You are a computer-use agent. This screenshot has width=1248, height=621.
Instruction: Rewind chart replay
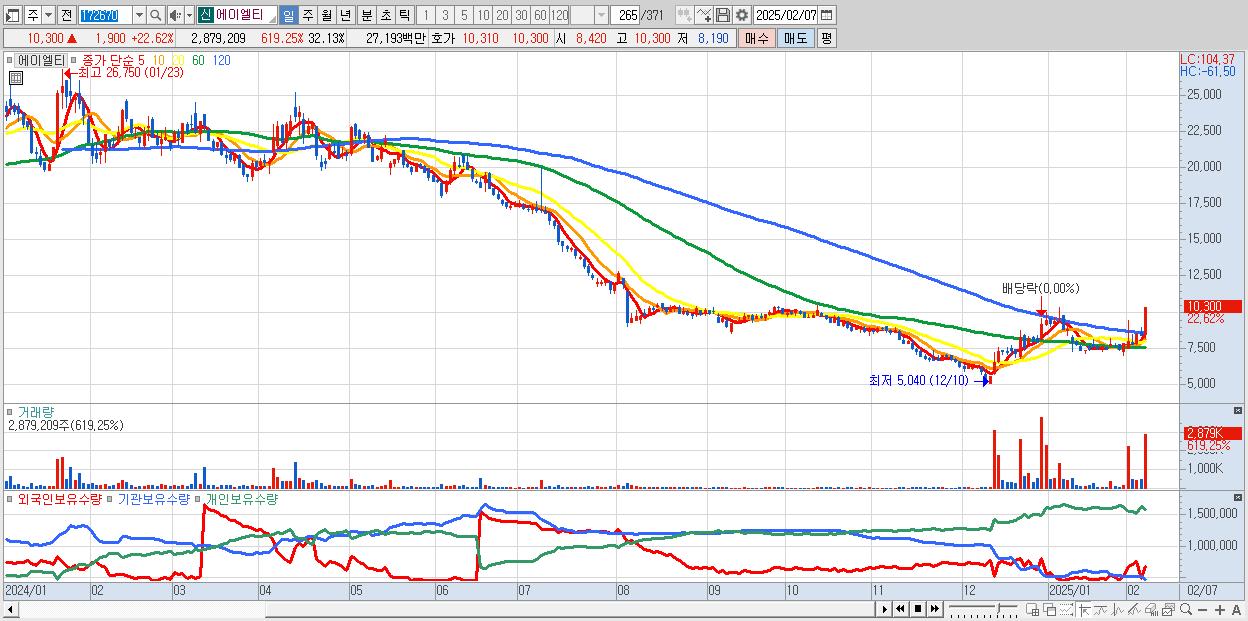(900, 609)
